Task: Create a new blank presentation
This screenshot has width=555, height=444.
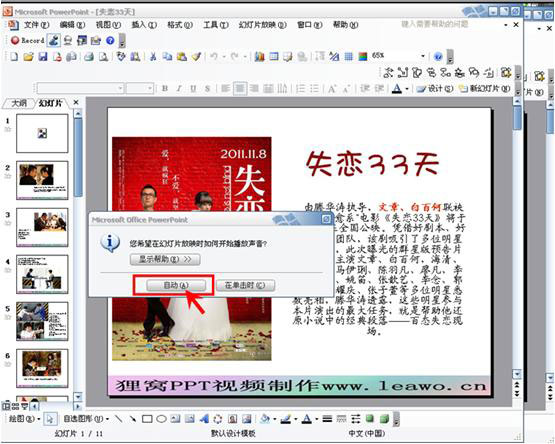Action: [x=14, y=56]
